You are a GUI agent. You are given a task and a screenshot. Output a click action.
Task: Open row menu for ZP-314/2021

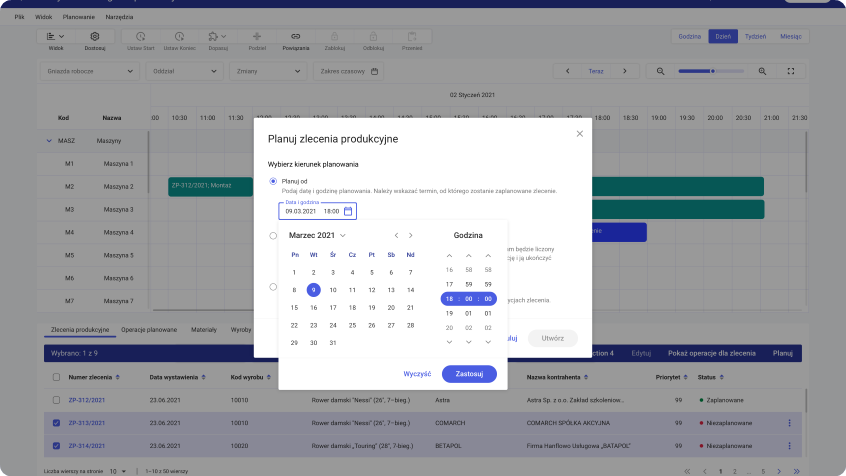click(x=789, y=446)
